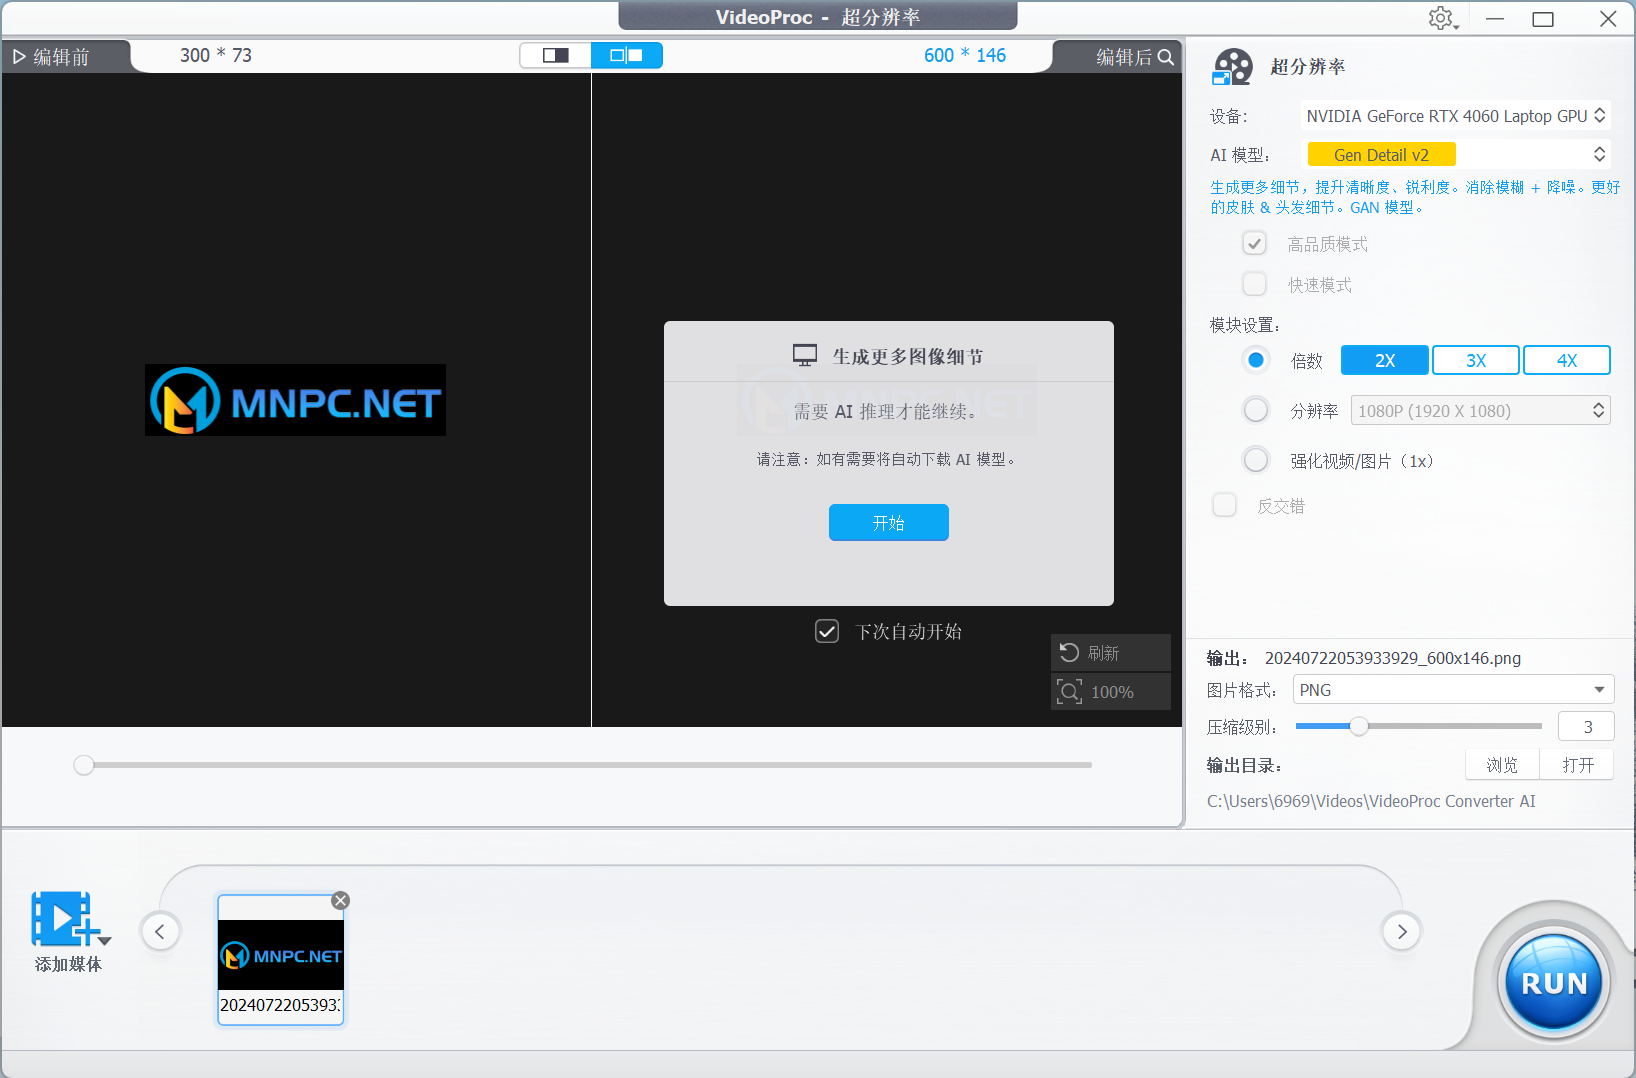The height and width of the screenshot is (1078, 1636).
Task: Close the VideoProc window
Action: point(1608,18)
